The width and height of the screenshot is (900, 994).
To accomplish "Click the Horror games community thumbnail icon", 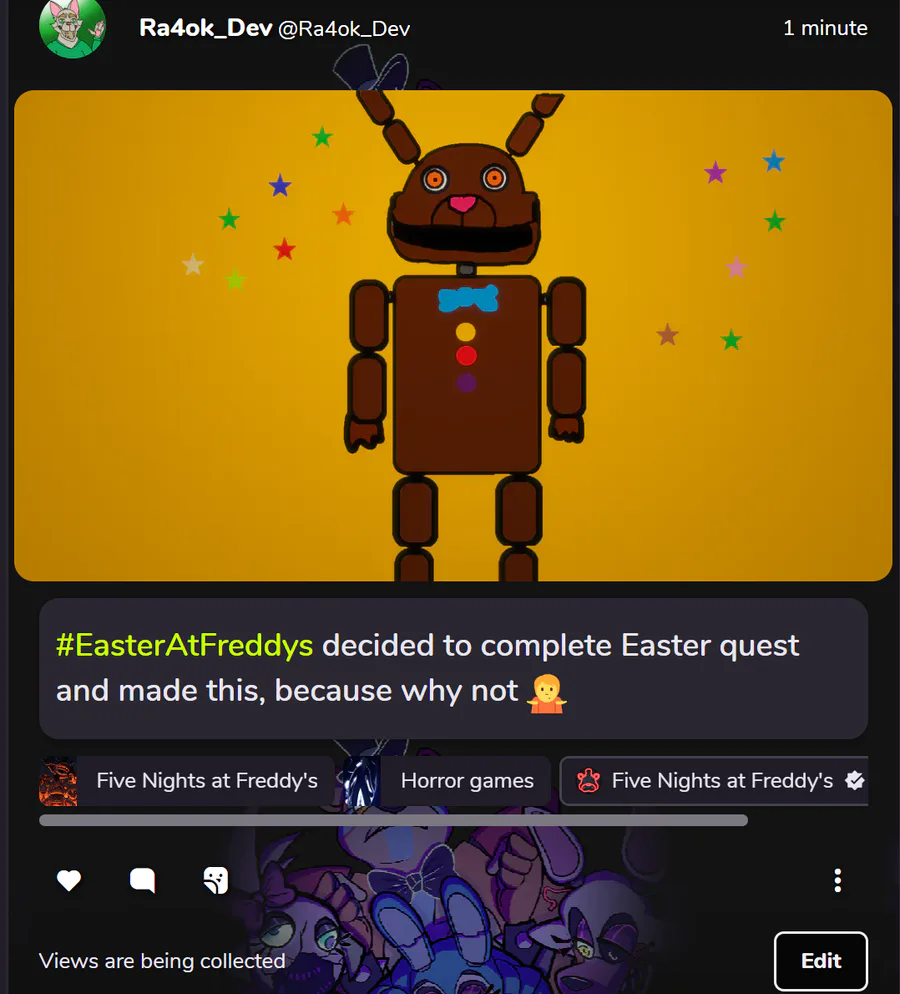I will click(x=362, y=781).
